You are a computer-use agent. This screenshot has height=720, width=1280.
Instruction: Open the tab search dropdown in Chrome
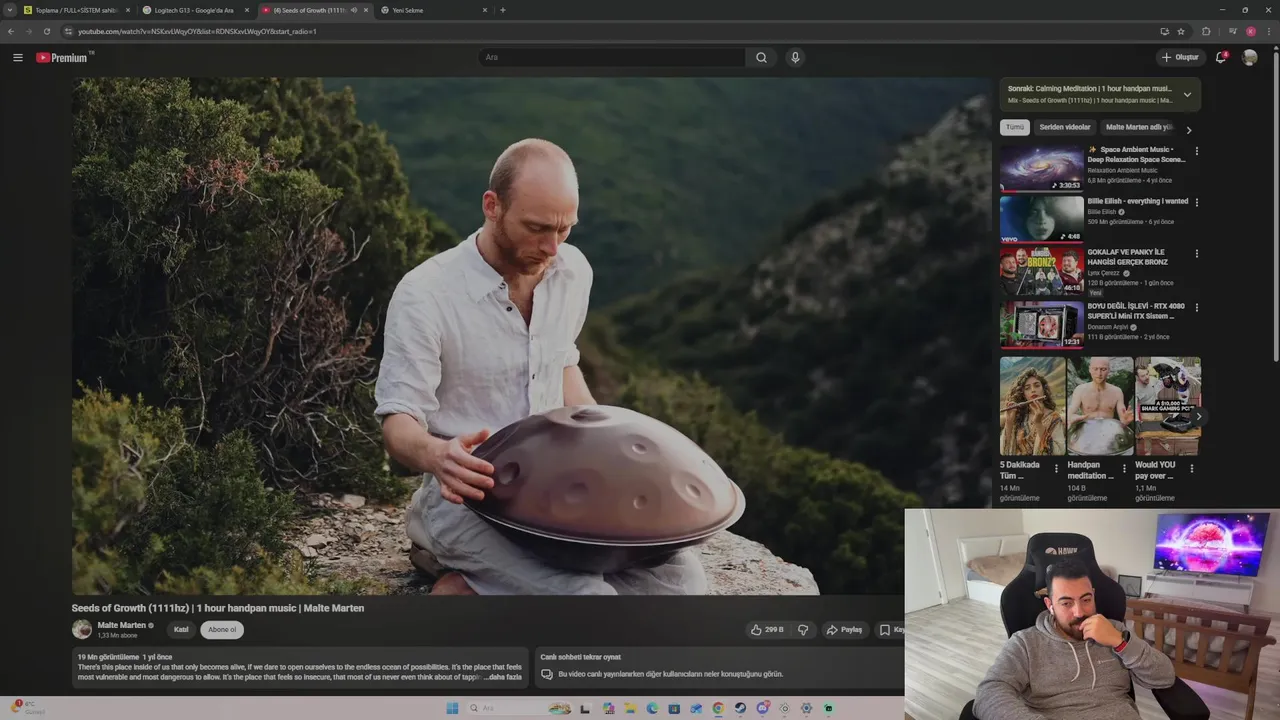[x=10, y=10]
